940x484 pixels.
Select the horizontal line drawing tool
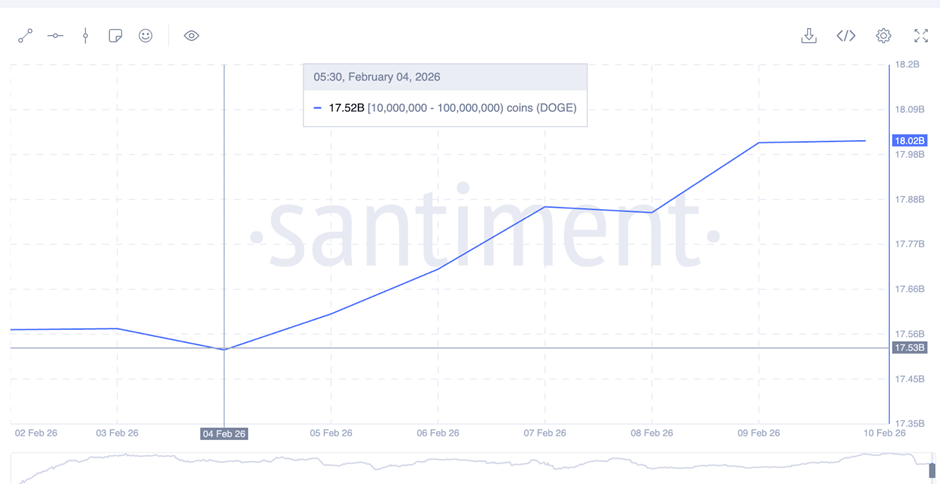(x=55, y=36)
